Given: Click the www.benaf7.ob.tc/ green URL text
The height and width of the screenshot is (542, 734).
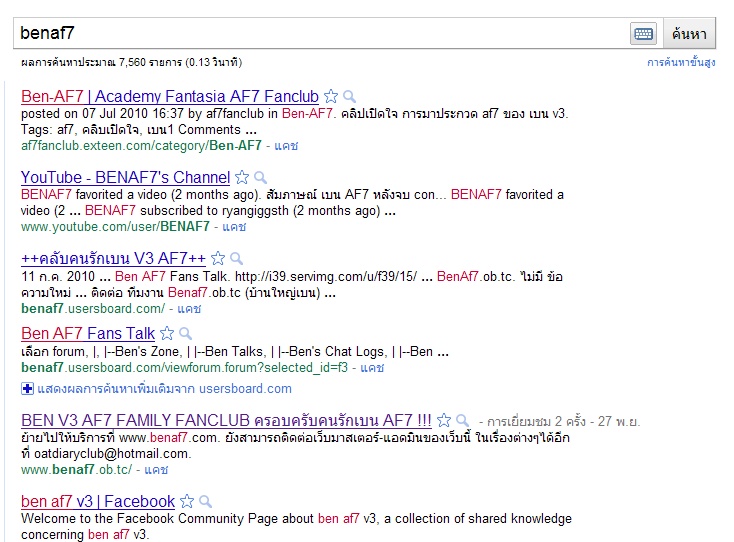Looking at the screenshot, I should click(77, 469).
